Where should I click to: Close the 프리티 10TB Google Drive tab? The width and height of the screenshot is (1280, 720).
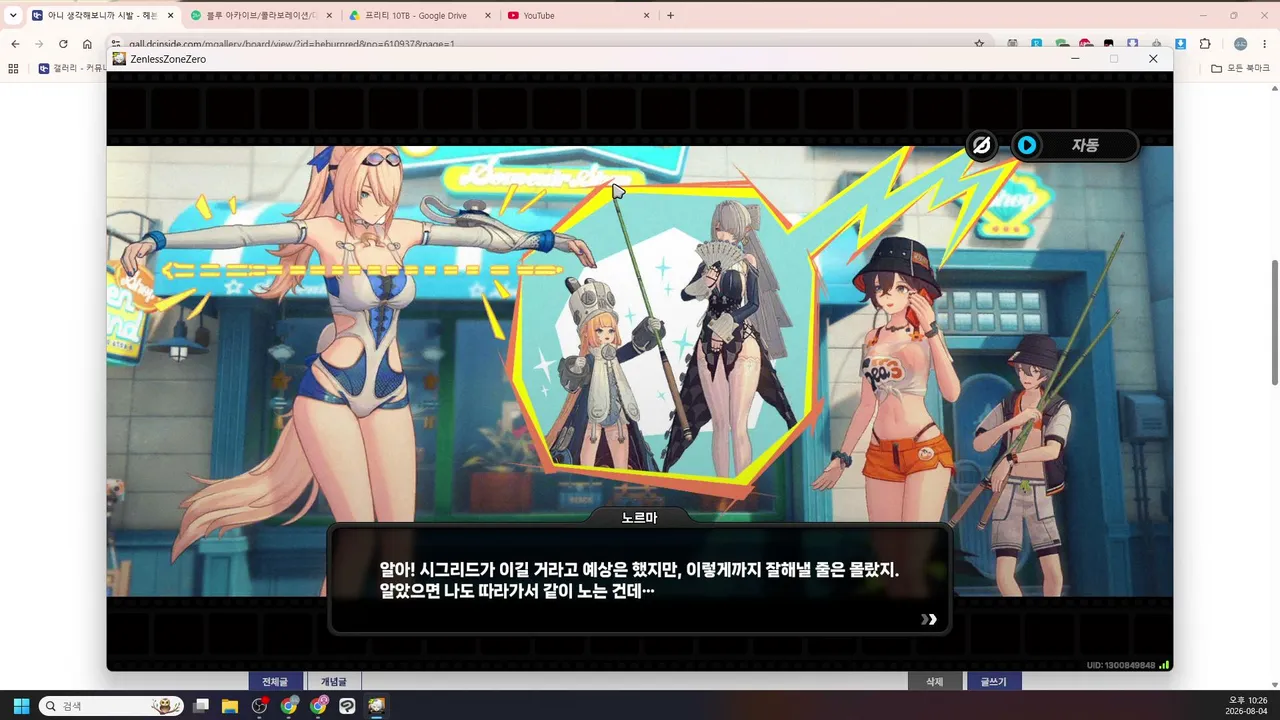tap(487, 15)
